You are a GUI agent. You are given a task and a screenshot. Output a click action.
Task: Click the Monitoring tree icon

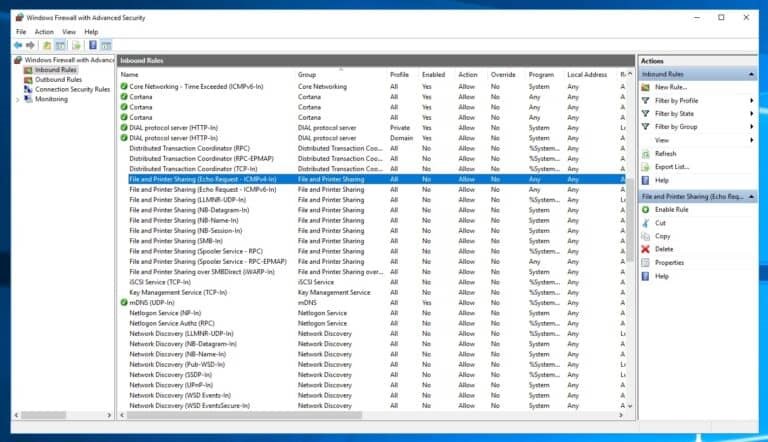coord(28,99)
